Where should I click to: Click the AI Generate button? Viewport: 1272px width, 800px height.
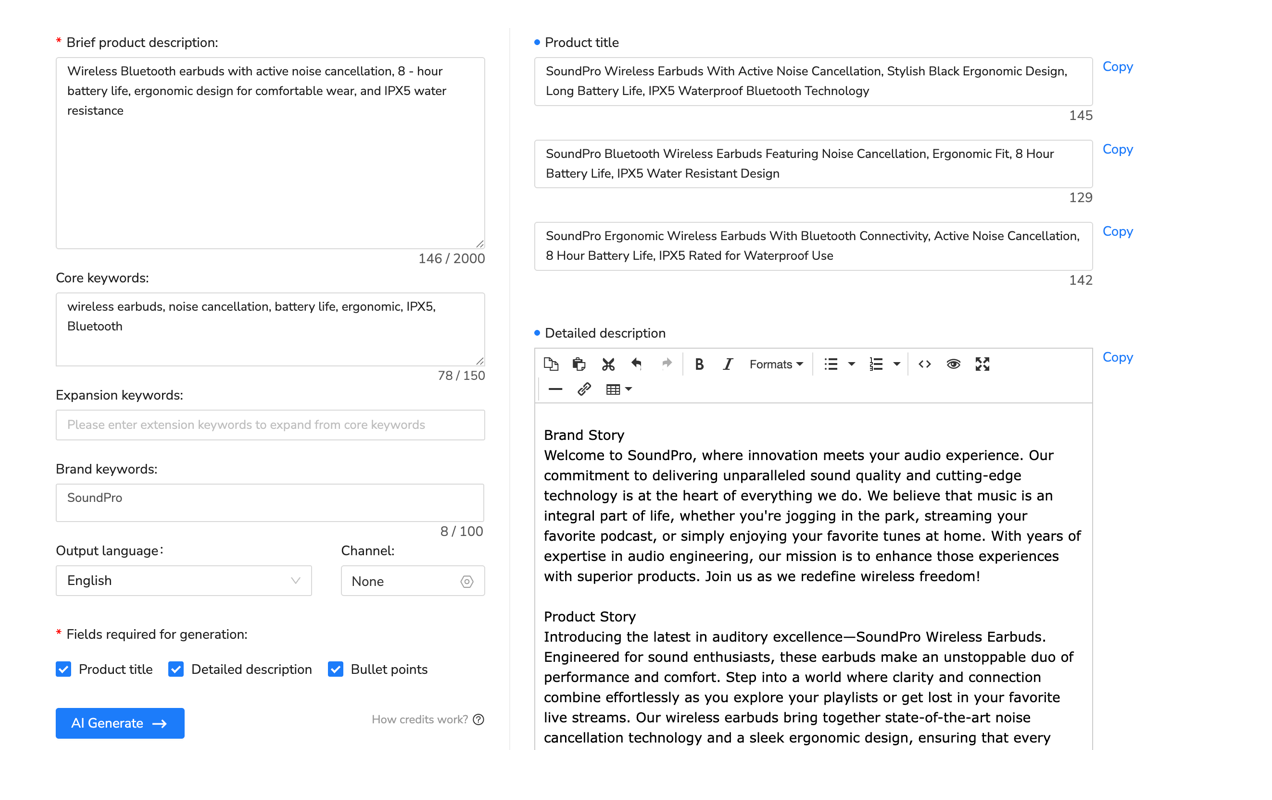click(120, 723)
